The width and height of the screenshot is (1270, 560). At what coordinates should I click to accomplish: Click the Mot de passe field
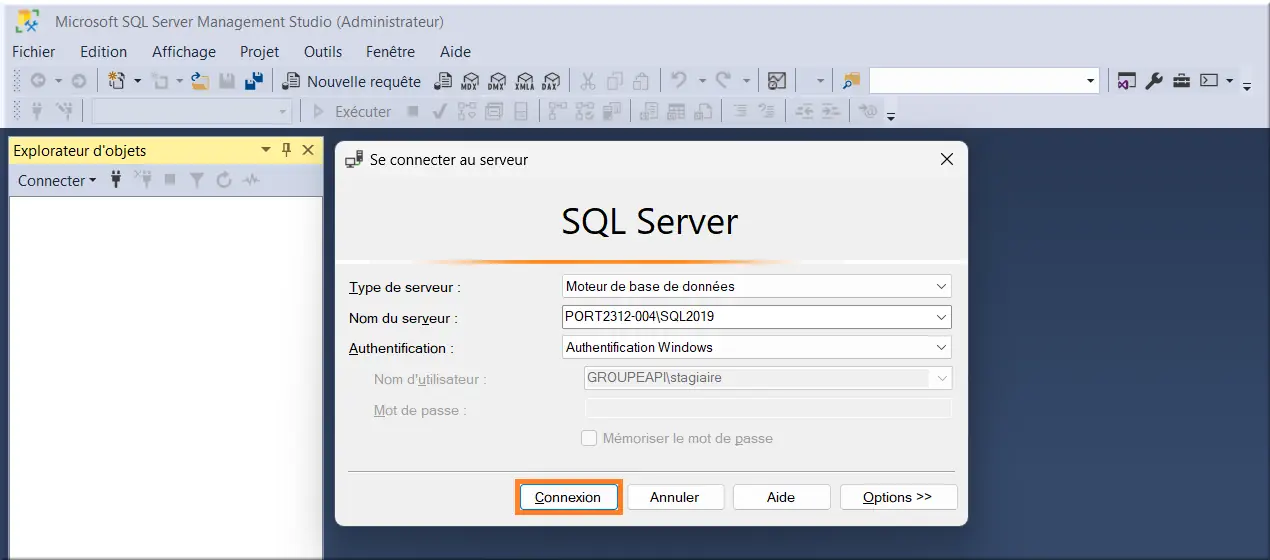(768, 408)
